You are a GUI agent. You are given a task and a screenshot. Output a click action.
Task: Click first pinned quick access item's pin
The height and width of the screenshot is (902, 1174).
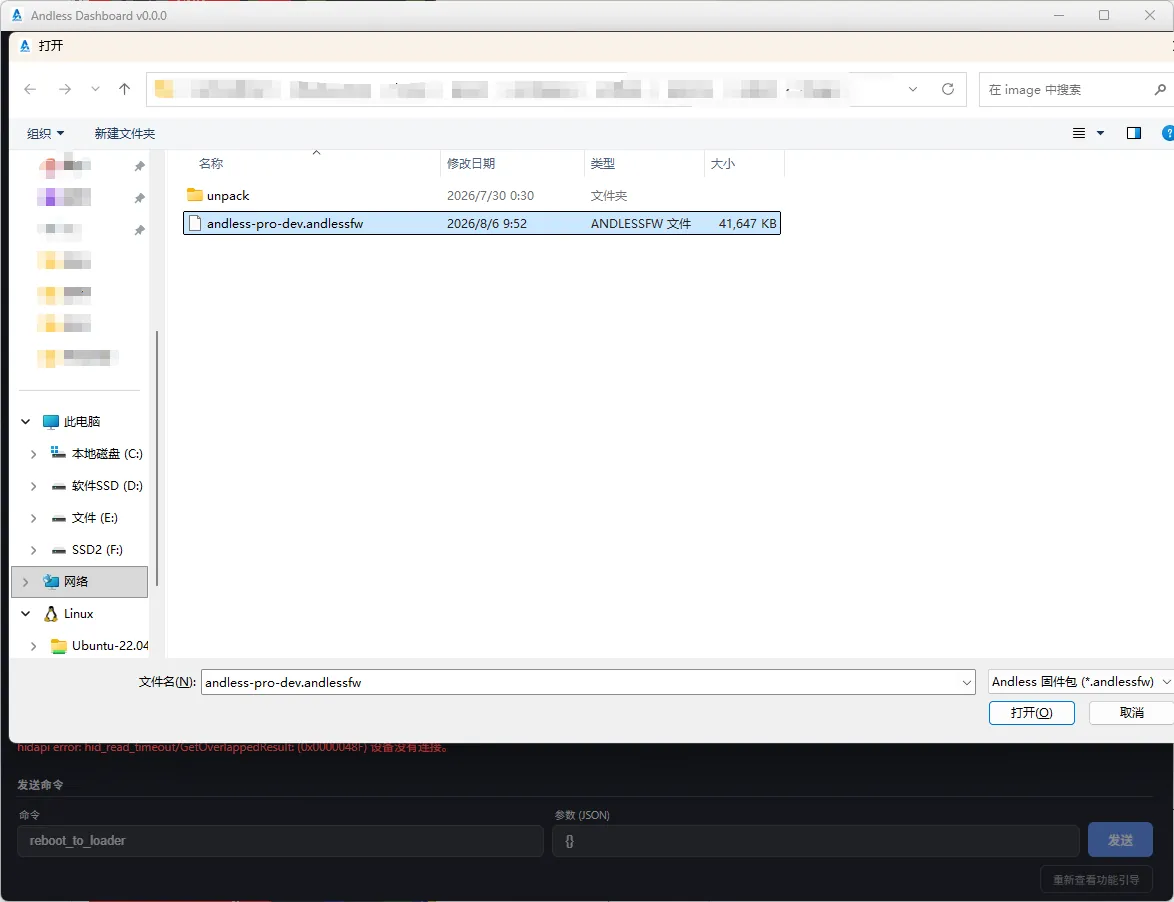139,166
